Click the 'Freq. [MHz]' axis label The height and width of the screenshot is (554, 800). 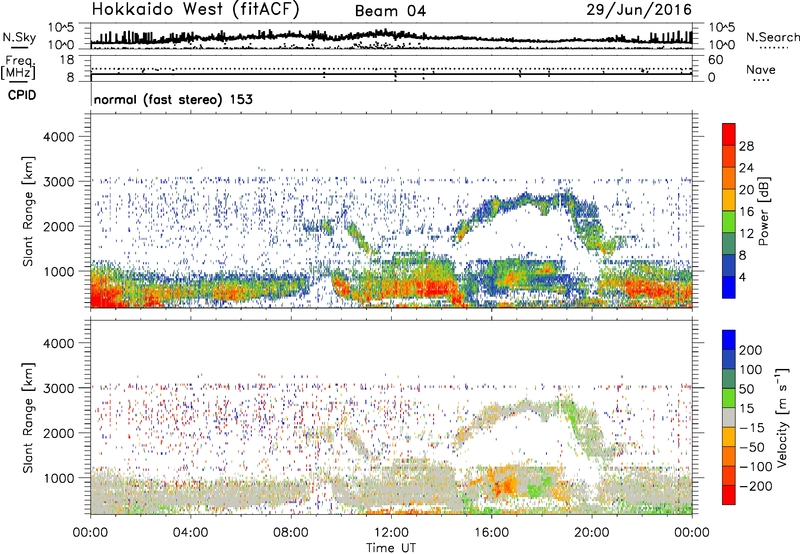(x=18, y=68)
